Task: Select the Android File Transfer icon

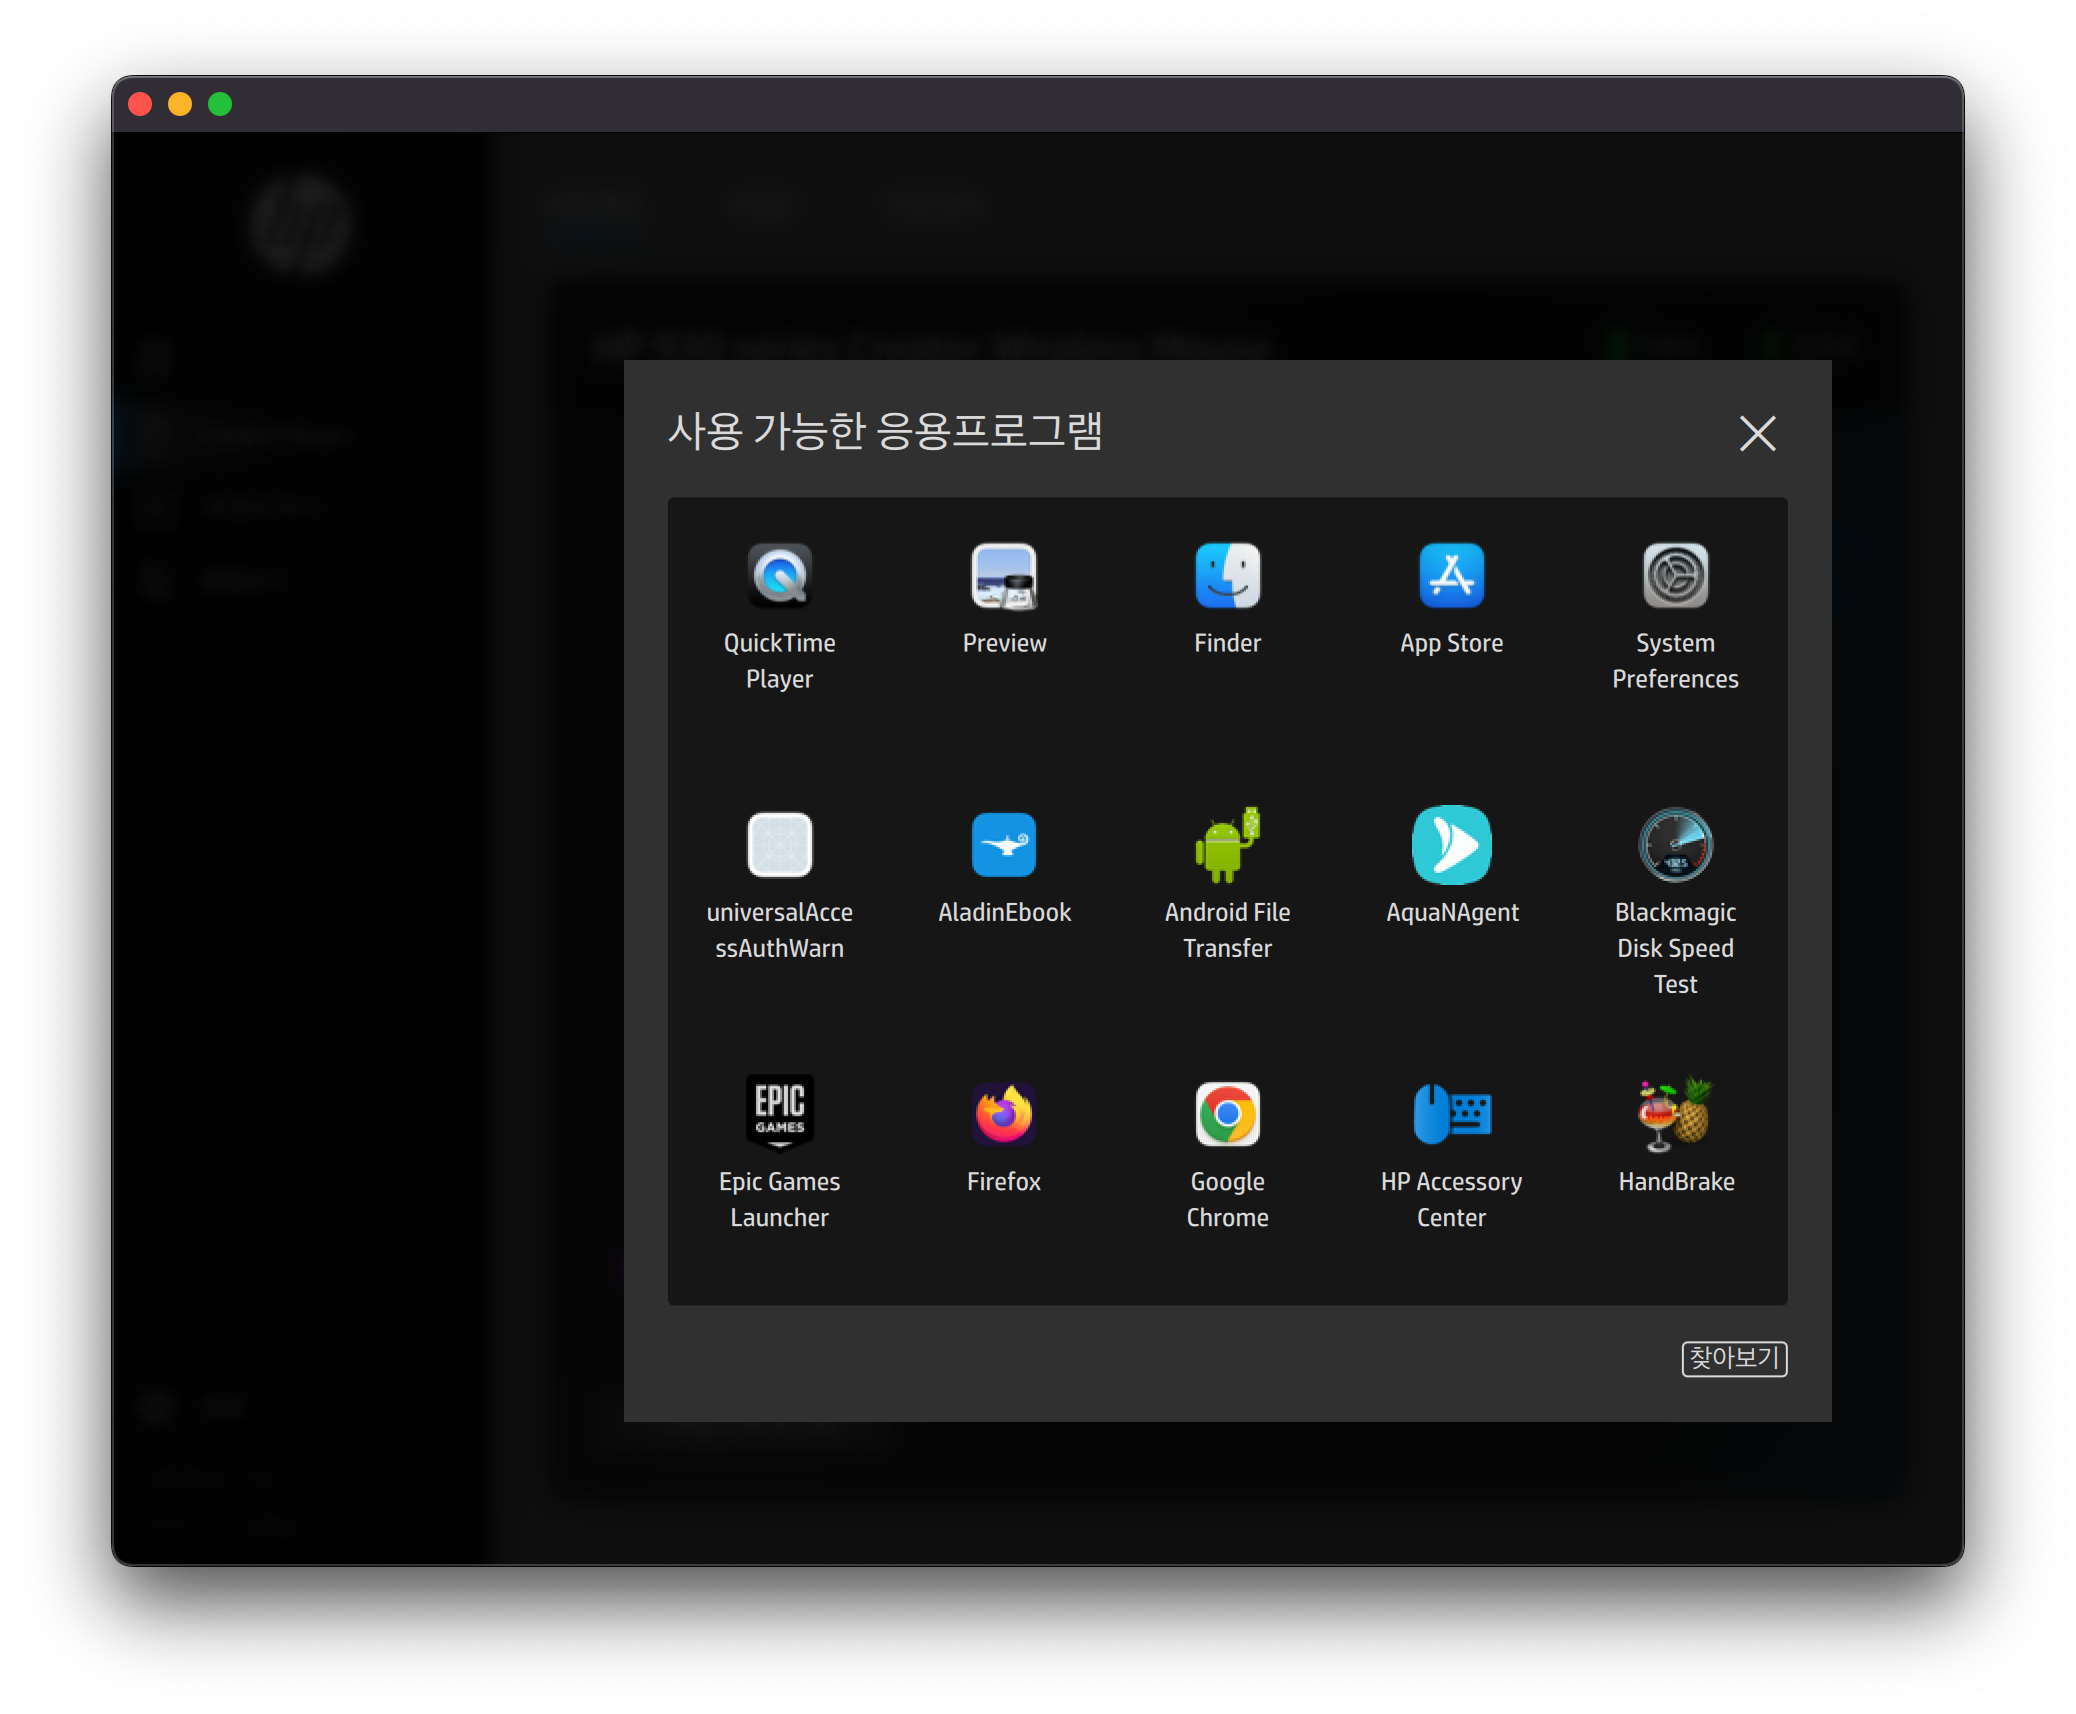Action: tap(1227, 845)
